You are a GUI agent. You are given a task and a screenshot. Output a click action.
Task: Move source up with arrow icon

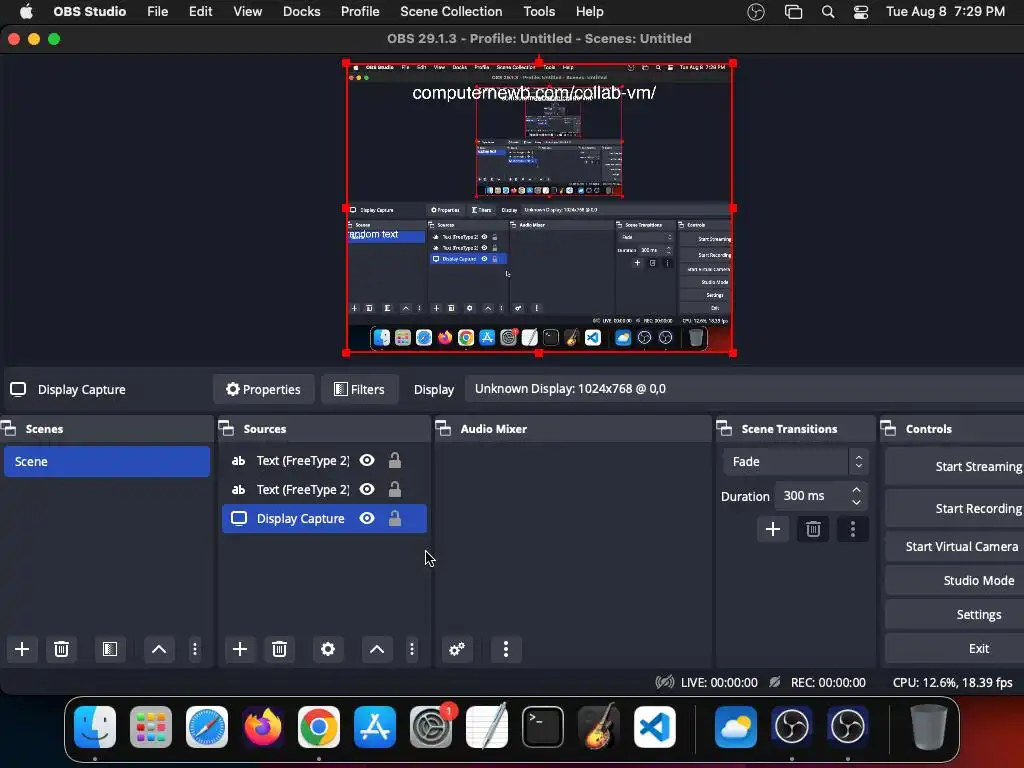click(x=377, y=649)
